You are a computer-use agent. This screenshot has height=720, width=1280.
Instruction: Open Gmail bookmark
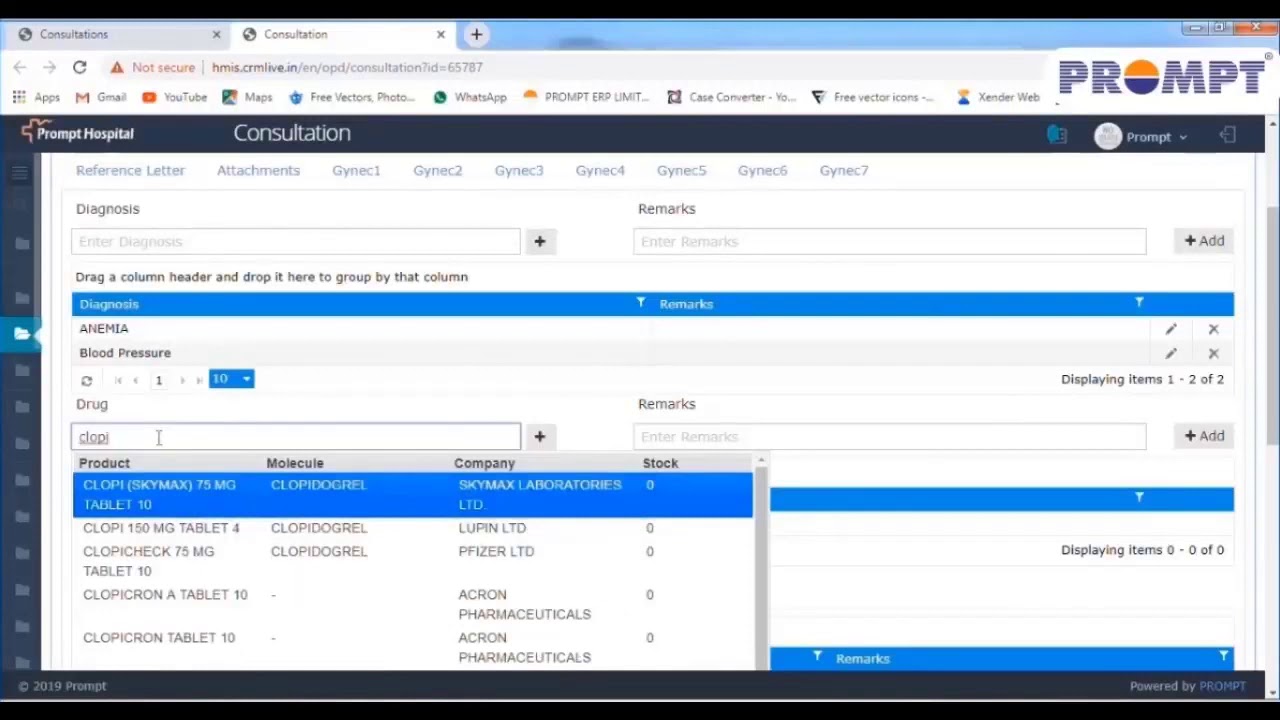click(x=101, y=97)
